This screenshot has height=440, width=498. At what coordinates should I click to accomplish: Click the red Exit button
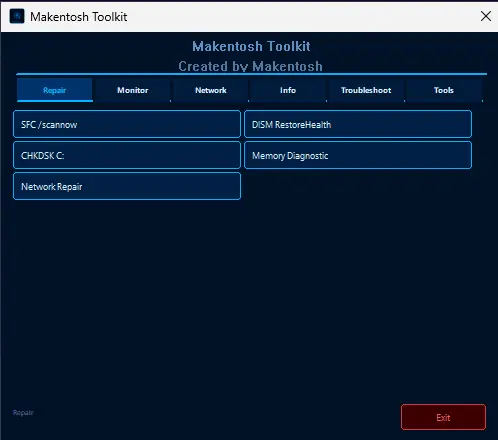click(443, 417)
